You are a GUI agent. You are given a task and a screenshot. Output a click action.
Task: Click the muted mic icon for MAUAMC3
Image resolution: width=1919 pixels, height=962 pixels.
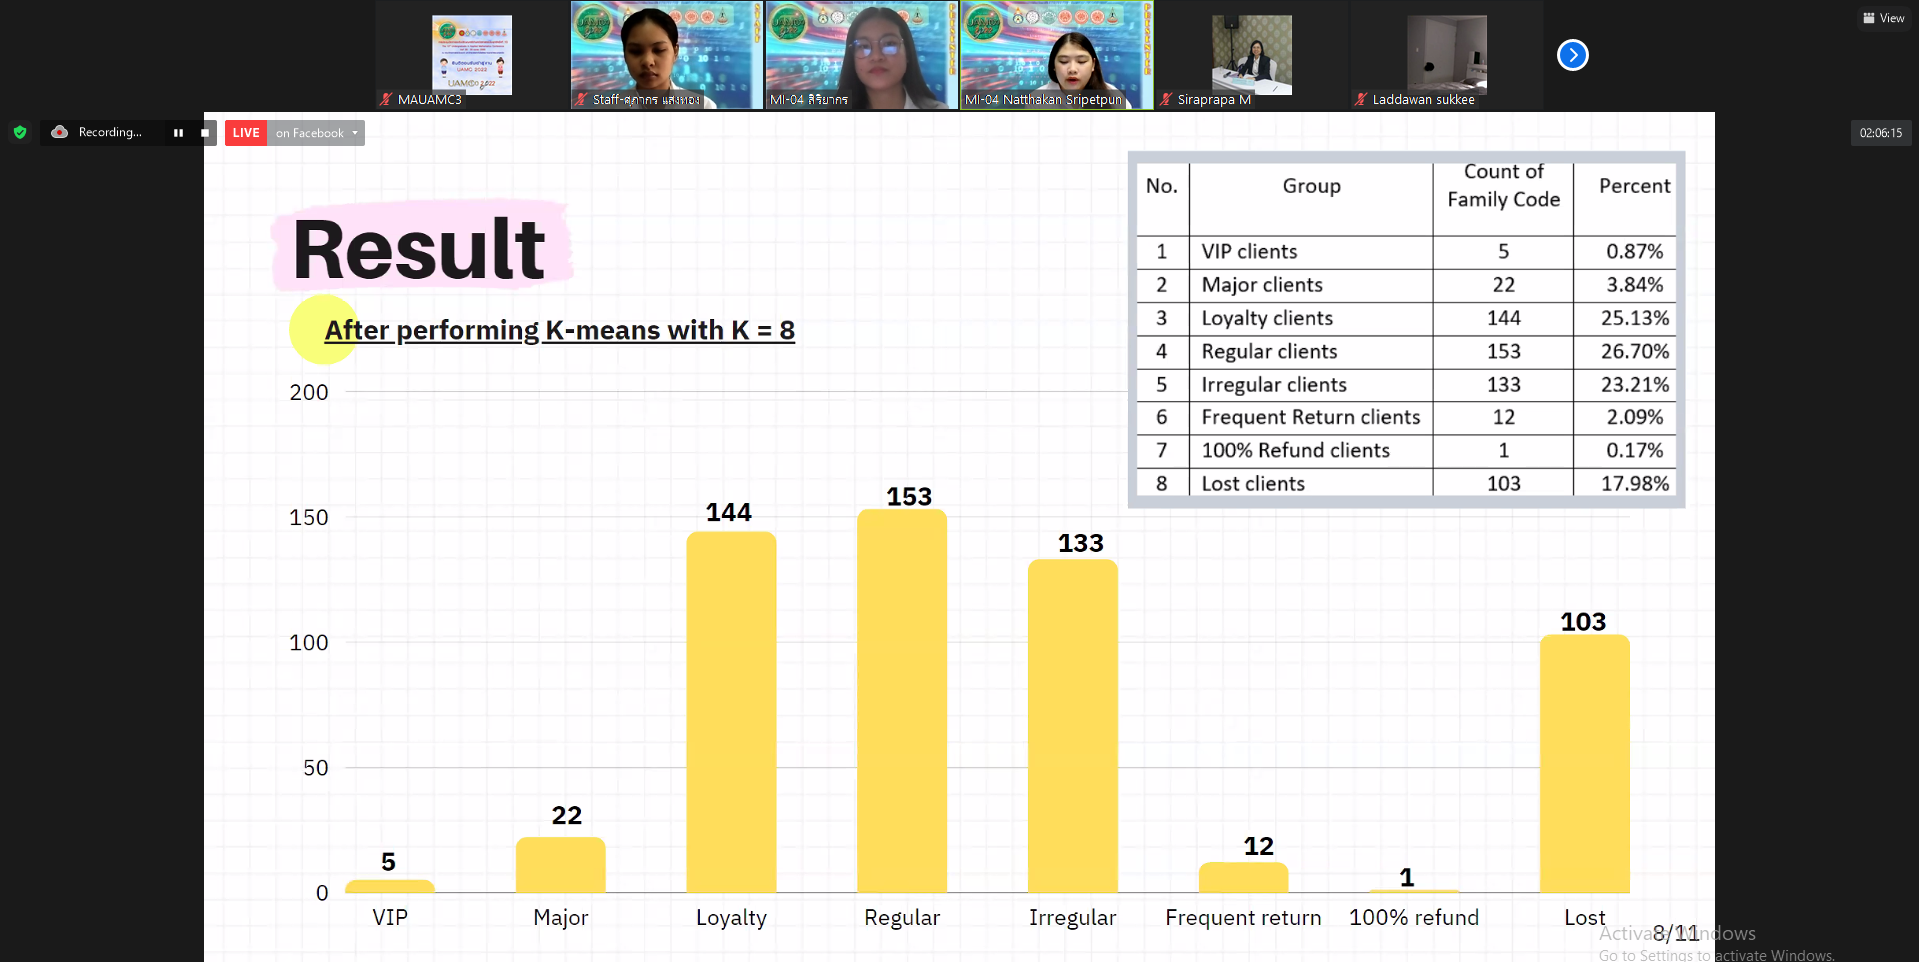(x=386, y=99)
